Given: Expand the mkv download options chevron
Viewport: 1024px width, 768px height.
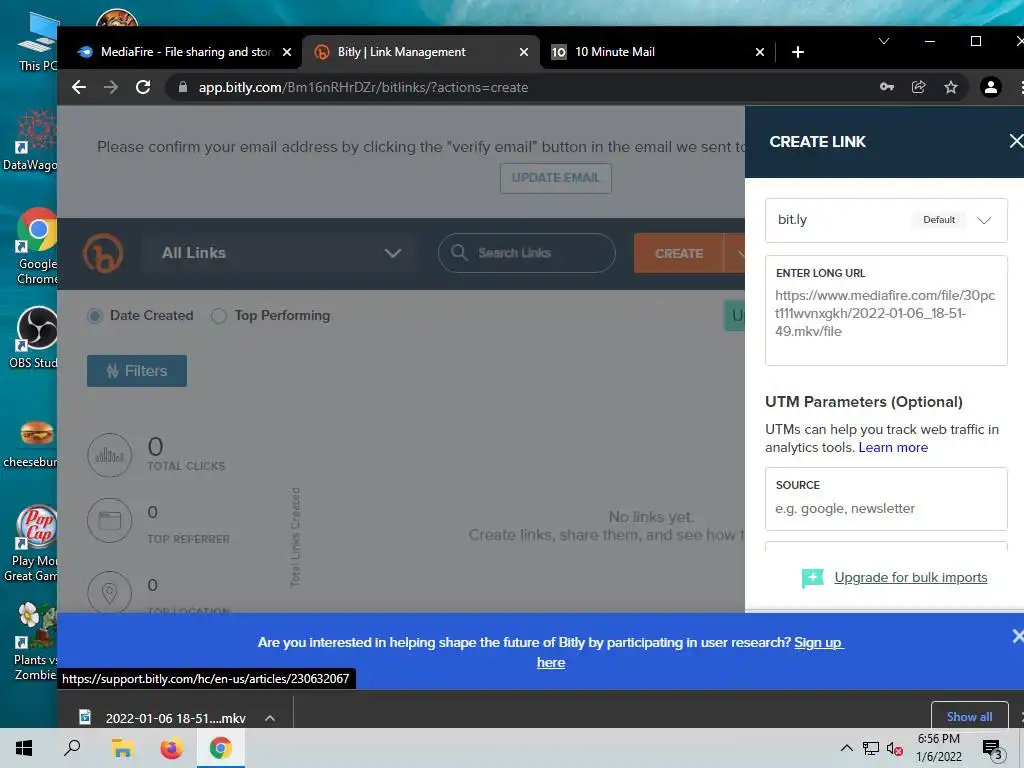Looking at the screenshot, I should (x=270, y=718).
